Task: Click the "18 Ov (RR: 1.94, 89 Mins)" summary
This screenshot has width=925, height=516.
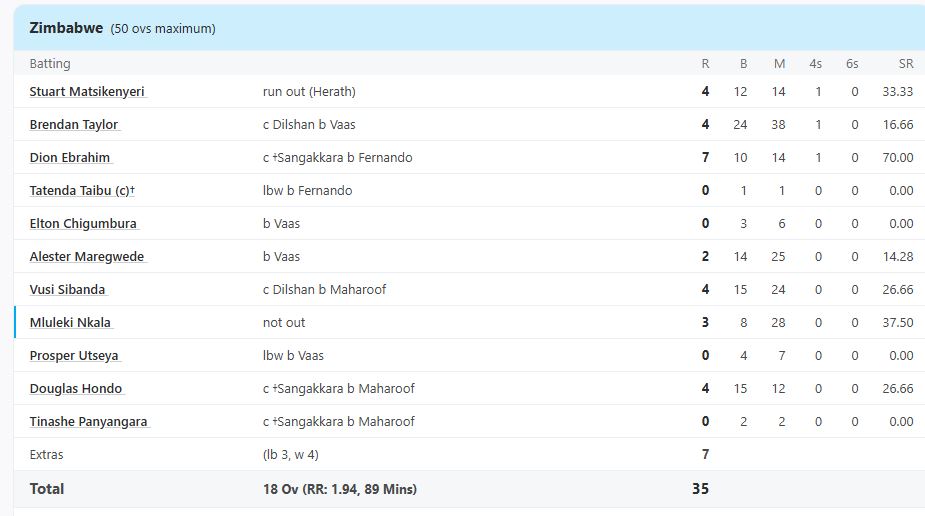Action: point(340,489)
